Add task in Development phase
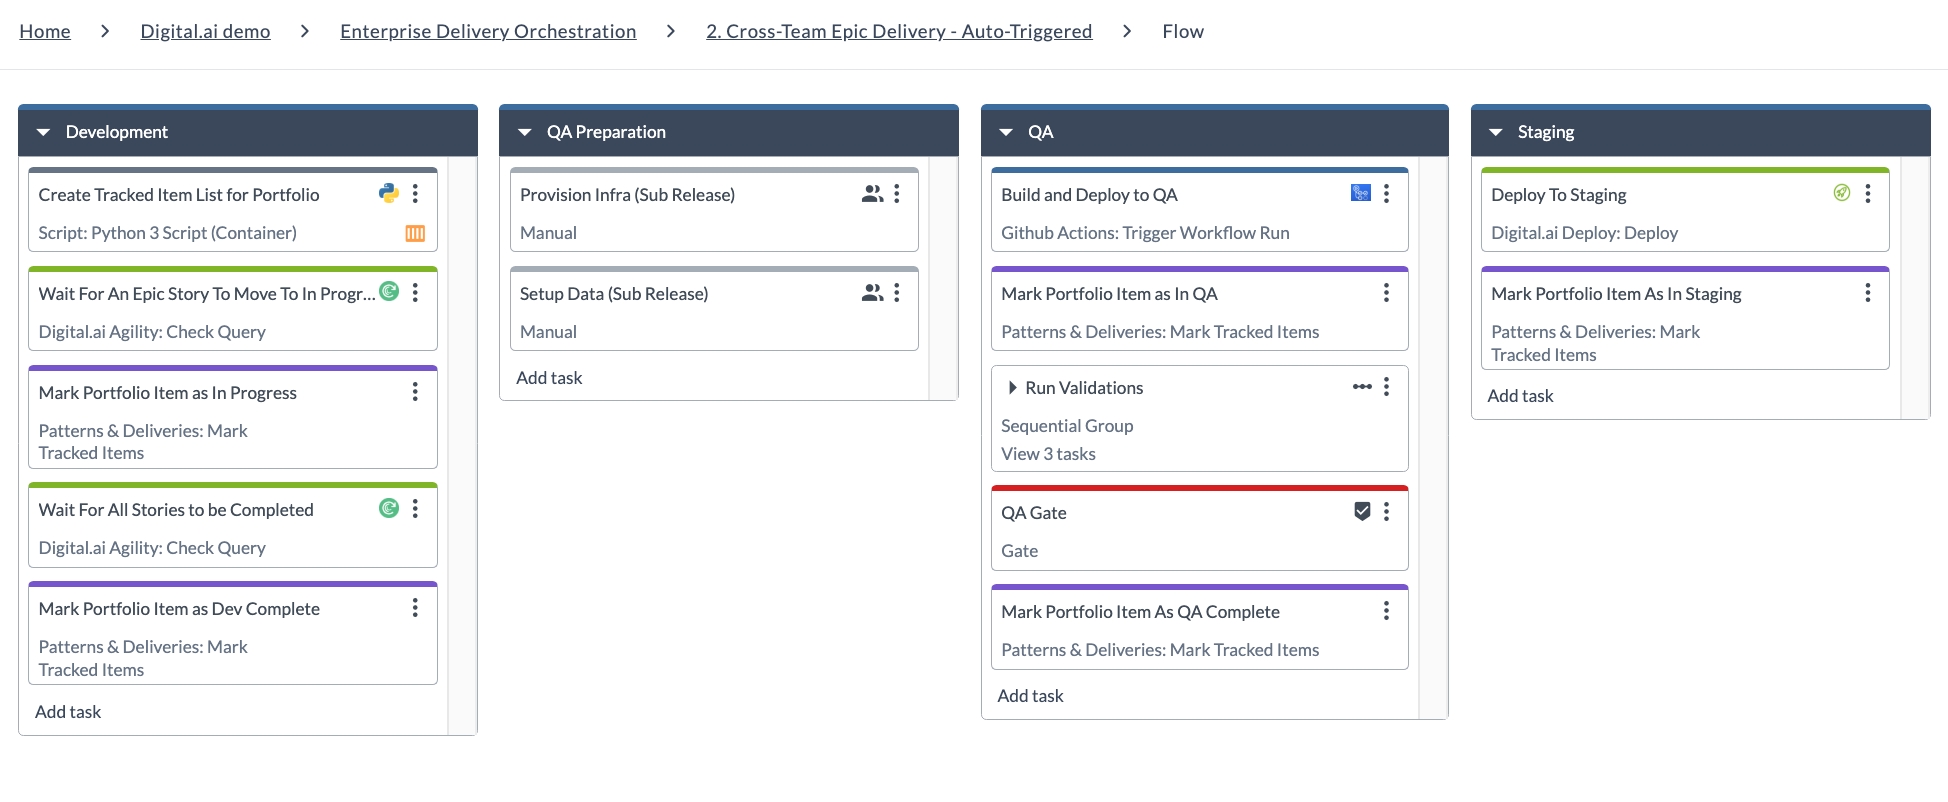The width and height of the screenshot is (1948, 802). (x=68, y=712)
